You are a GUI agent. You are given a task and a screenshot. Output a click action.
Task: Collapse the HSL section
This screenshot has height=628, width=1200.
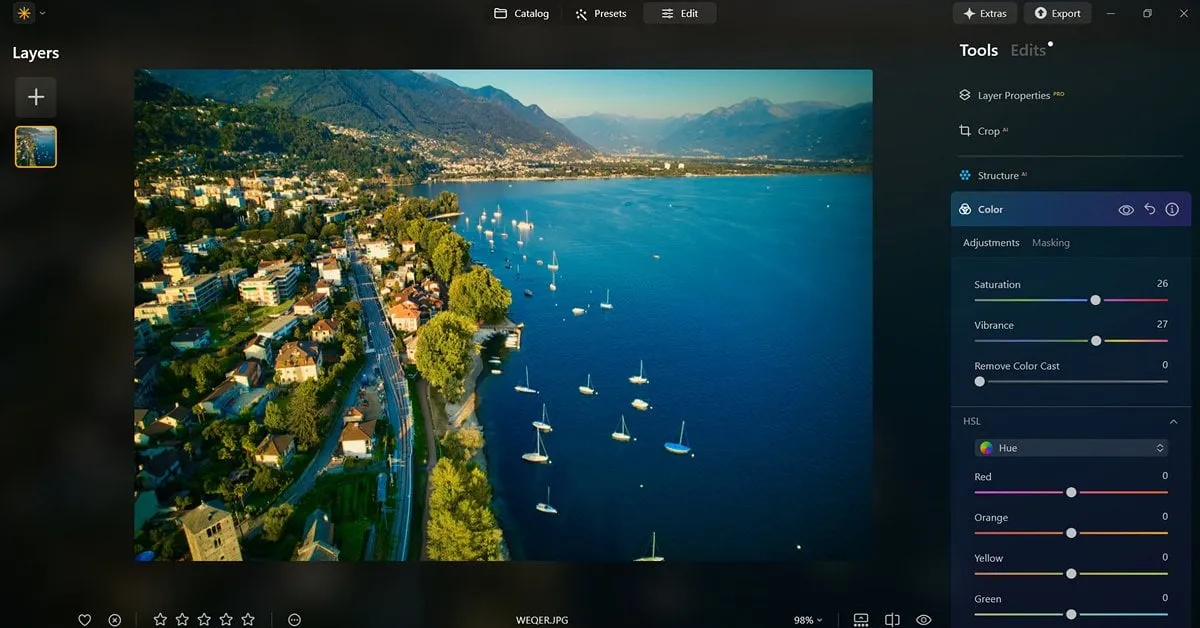(1174, 422)
